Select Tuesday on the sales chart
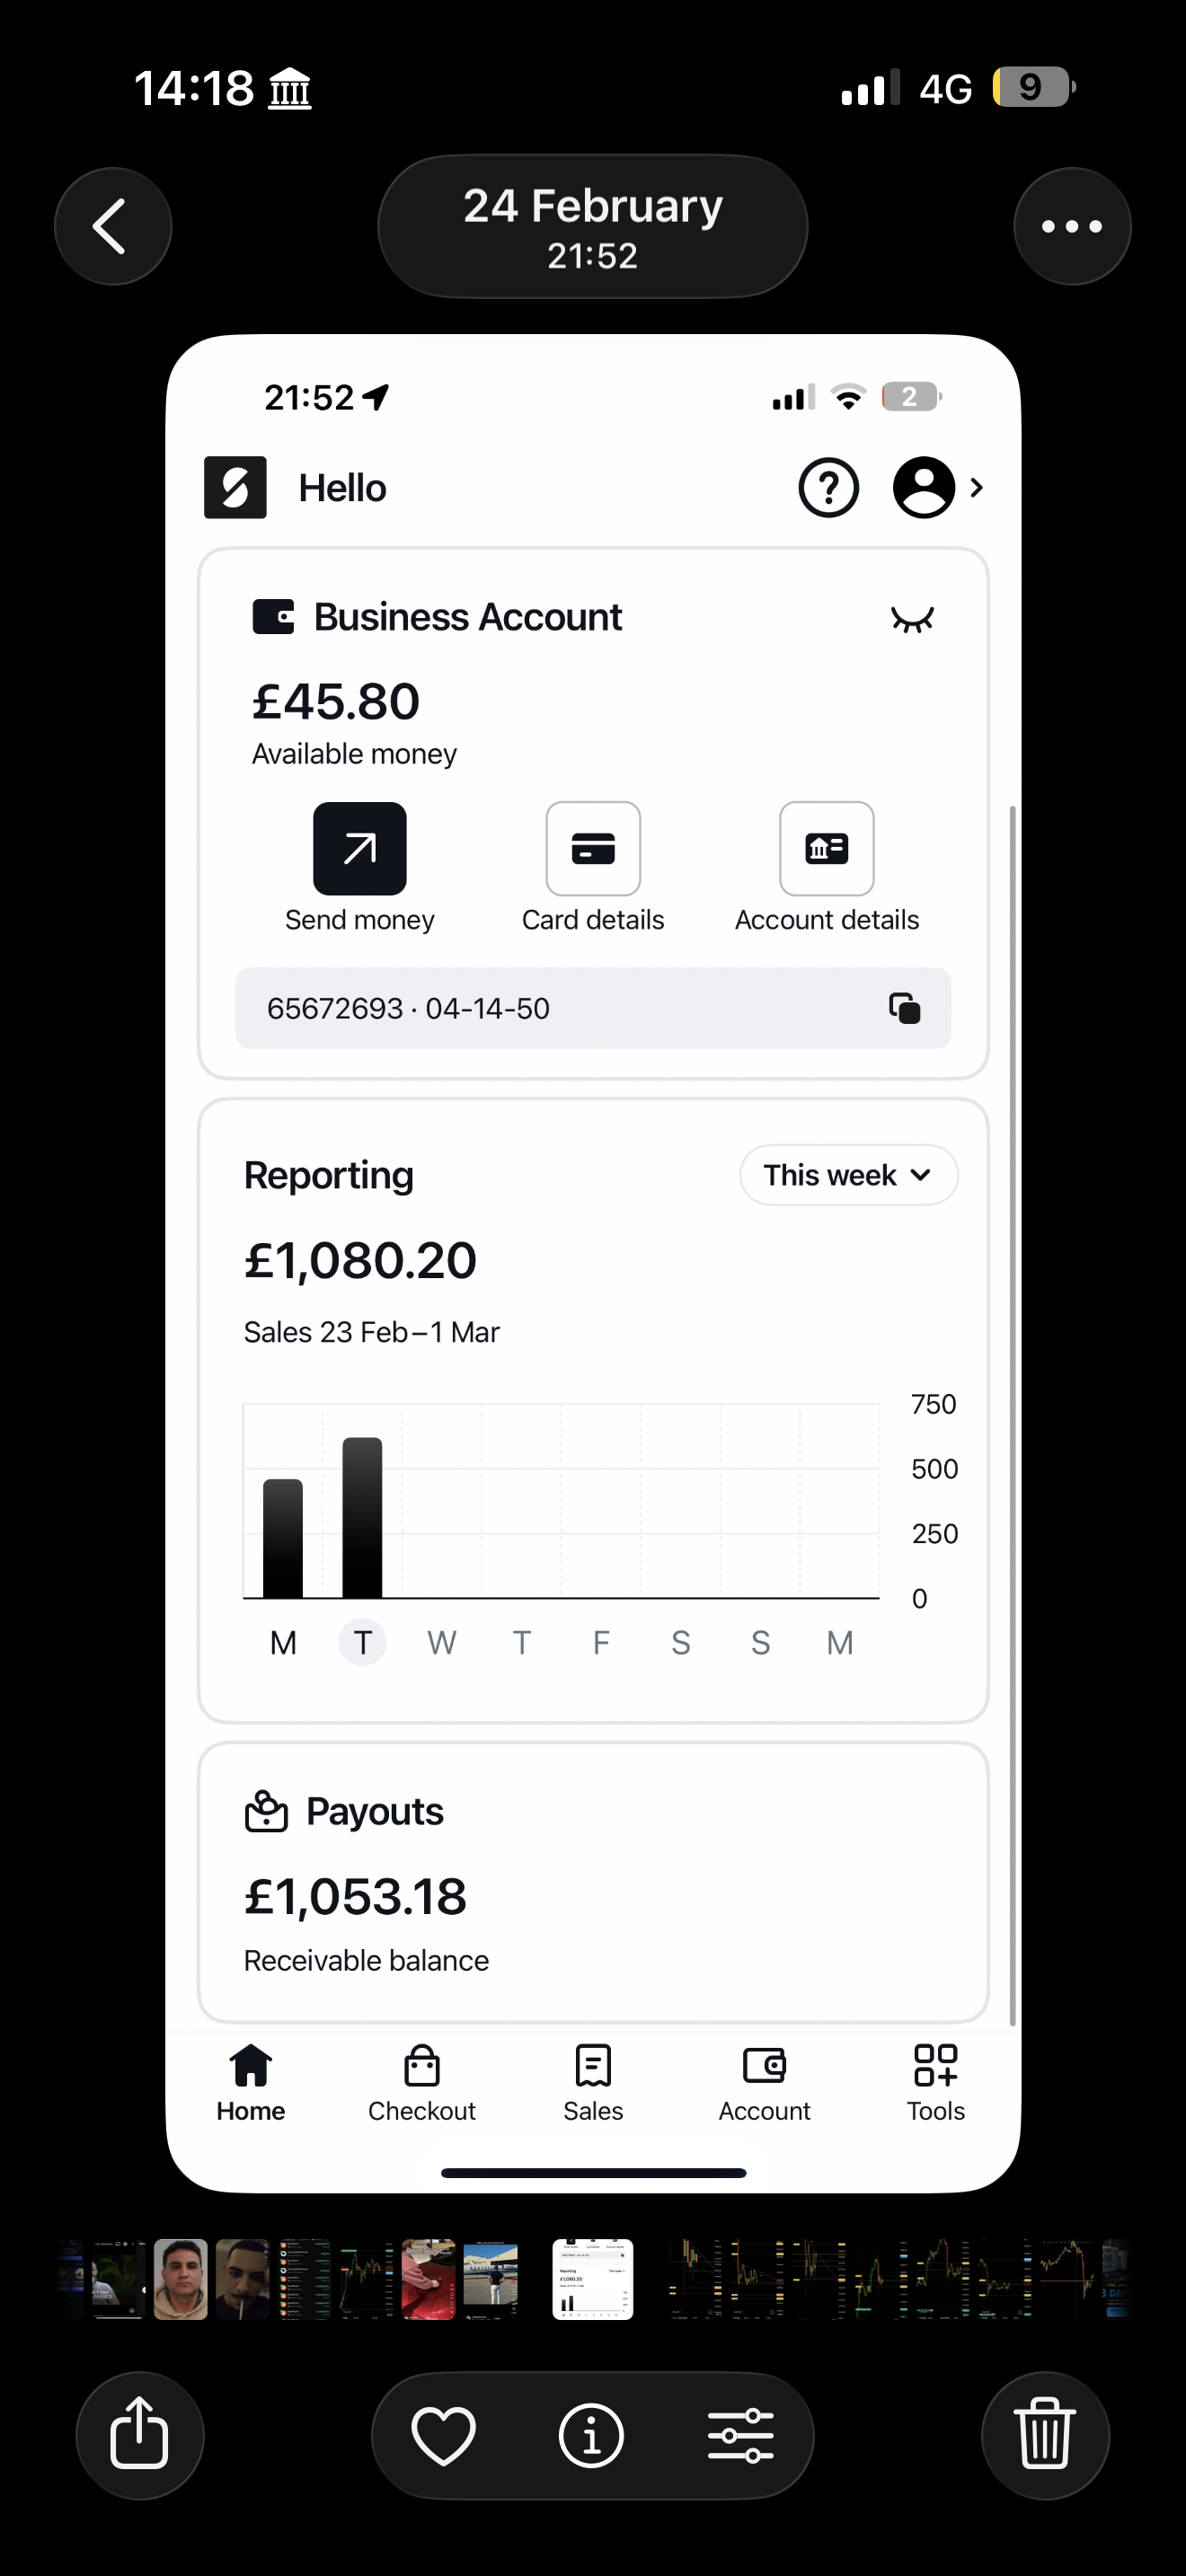 tap(362, 1642)
